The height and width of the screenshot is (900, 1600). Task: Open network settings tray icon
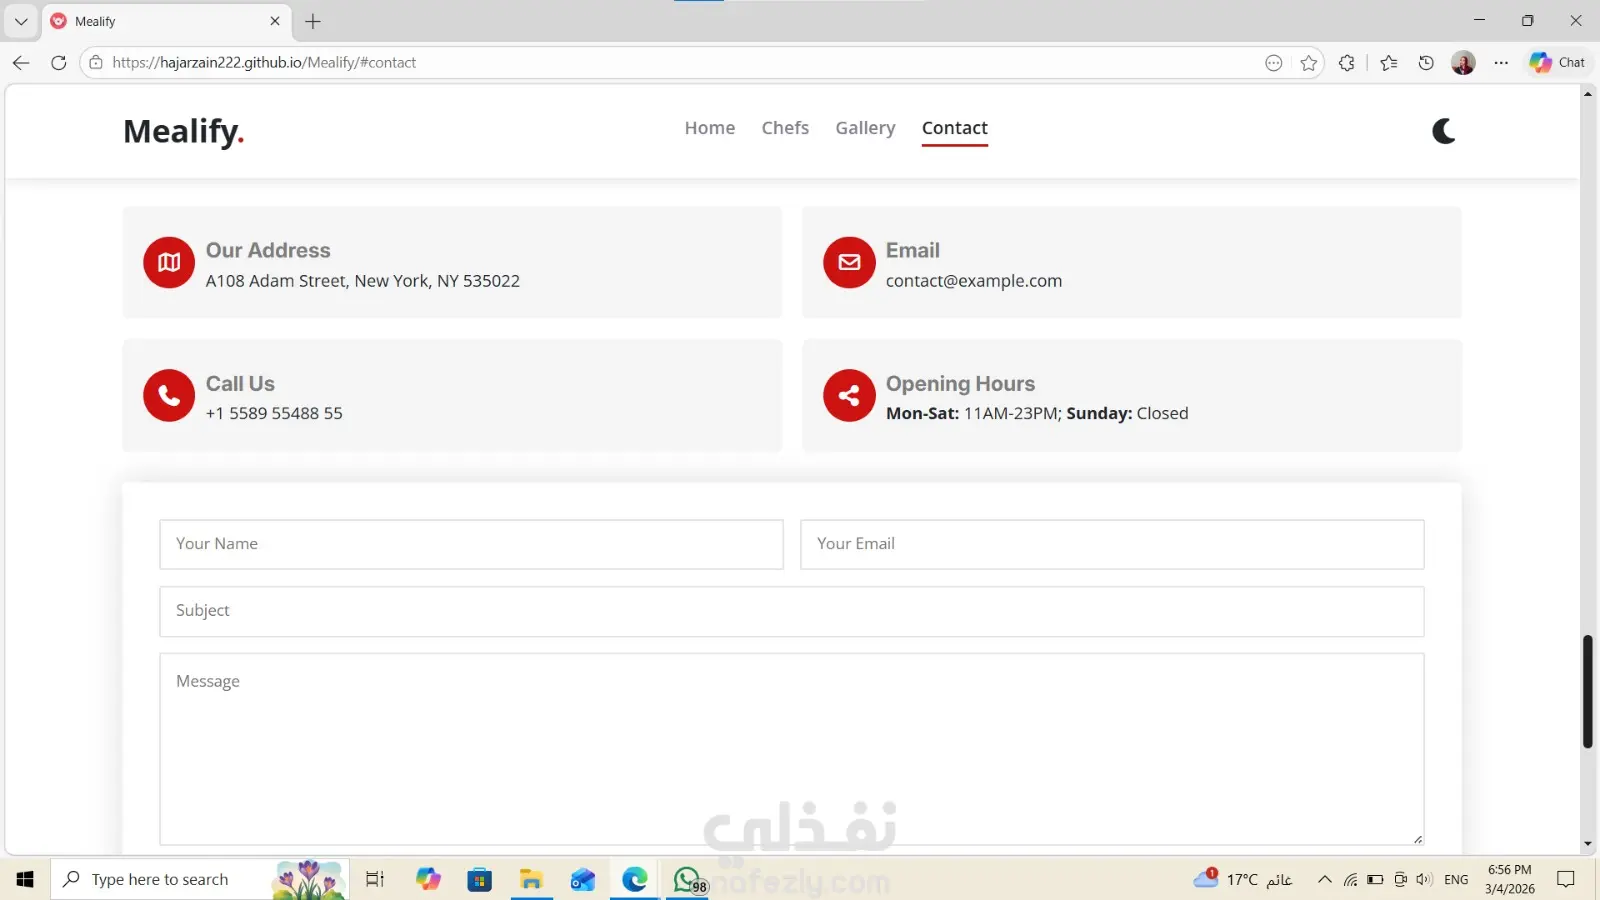1350,880
